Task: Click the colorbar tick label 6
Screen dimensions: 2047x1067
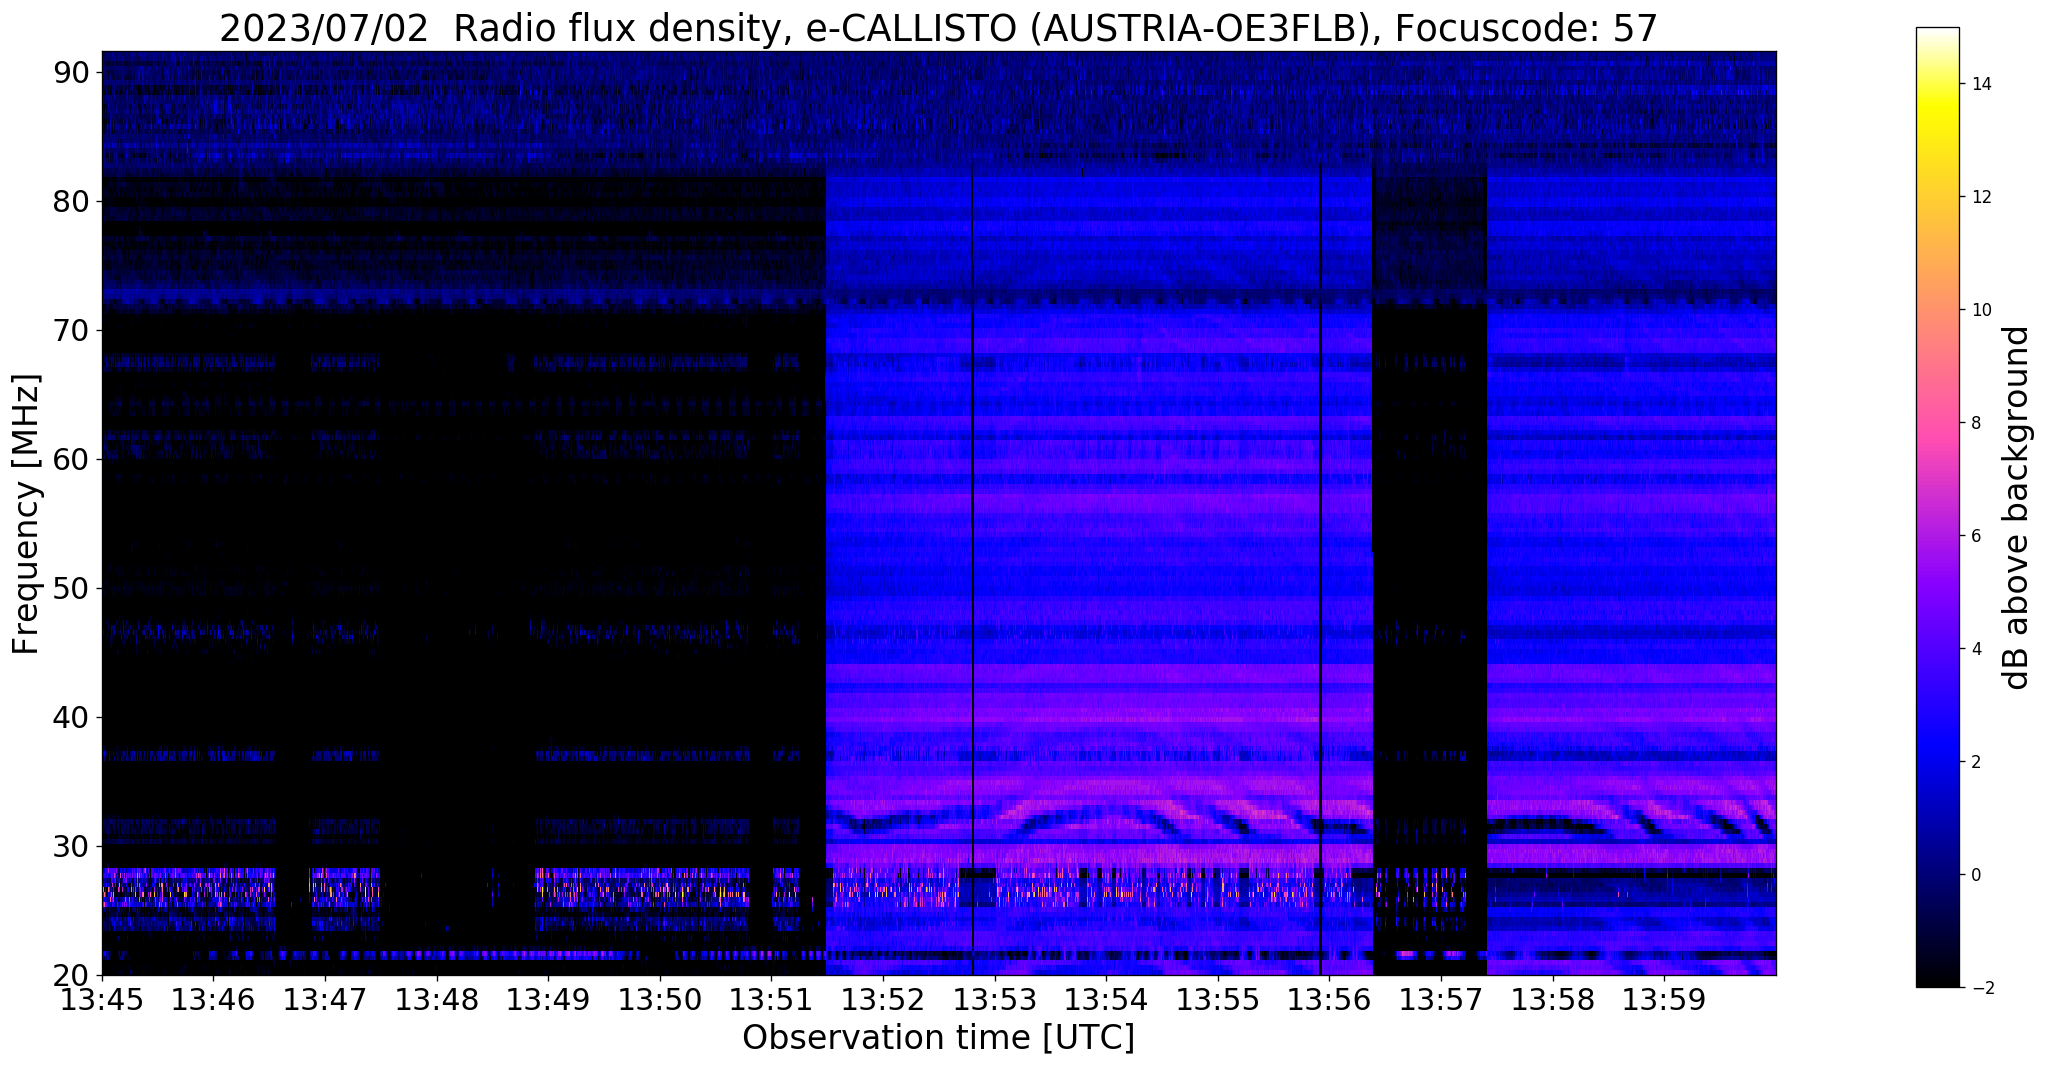Action: [x=1975, y=536]
